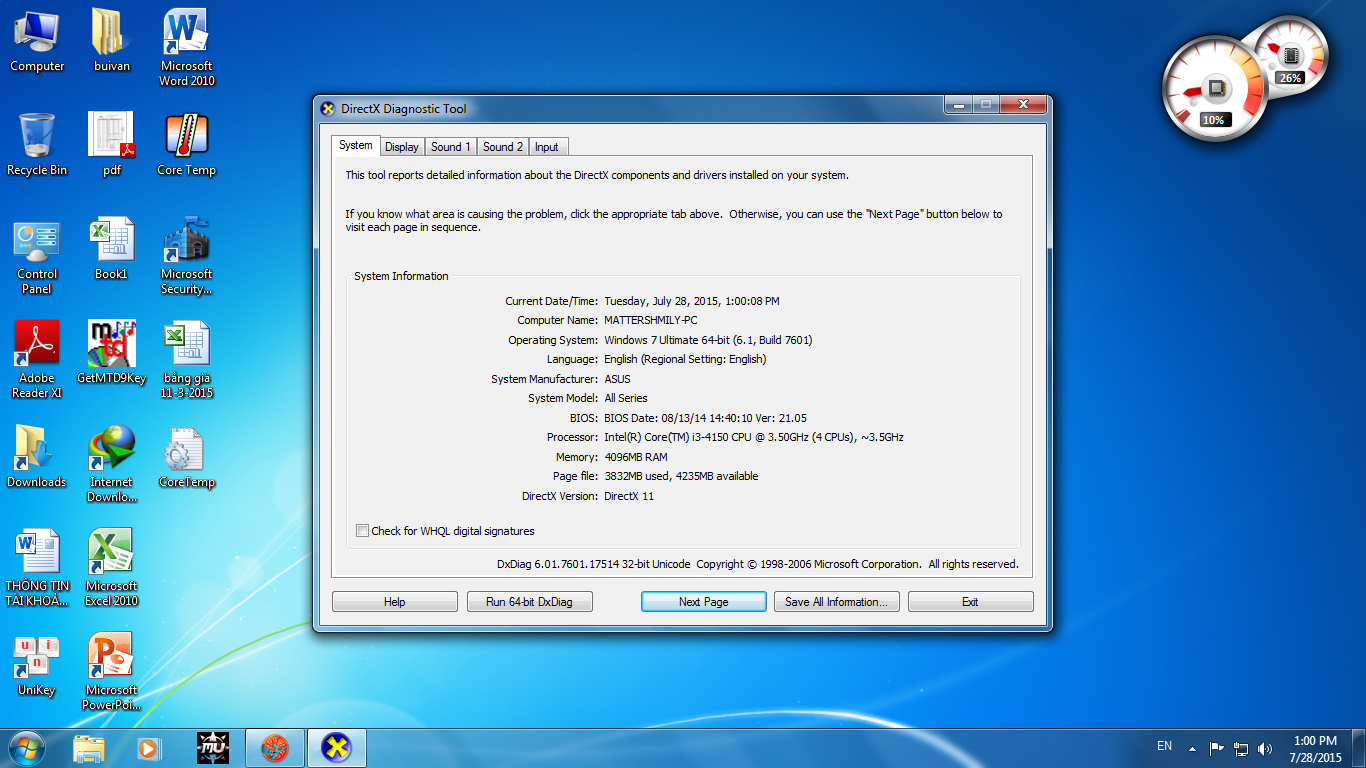Click the volume speaker tray icon
Screen dimensions: 1366x768
click(x=1265, y=748)
